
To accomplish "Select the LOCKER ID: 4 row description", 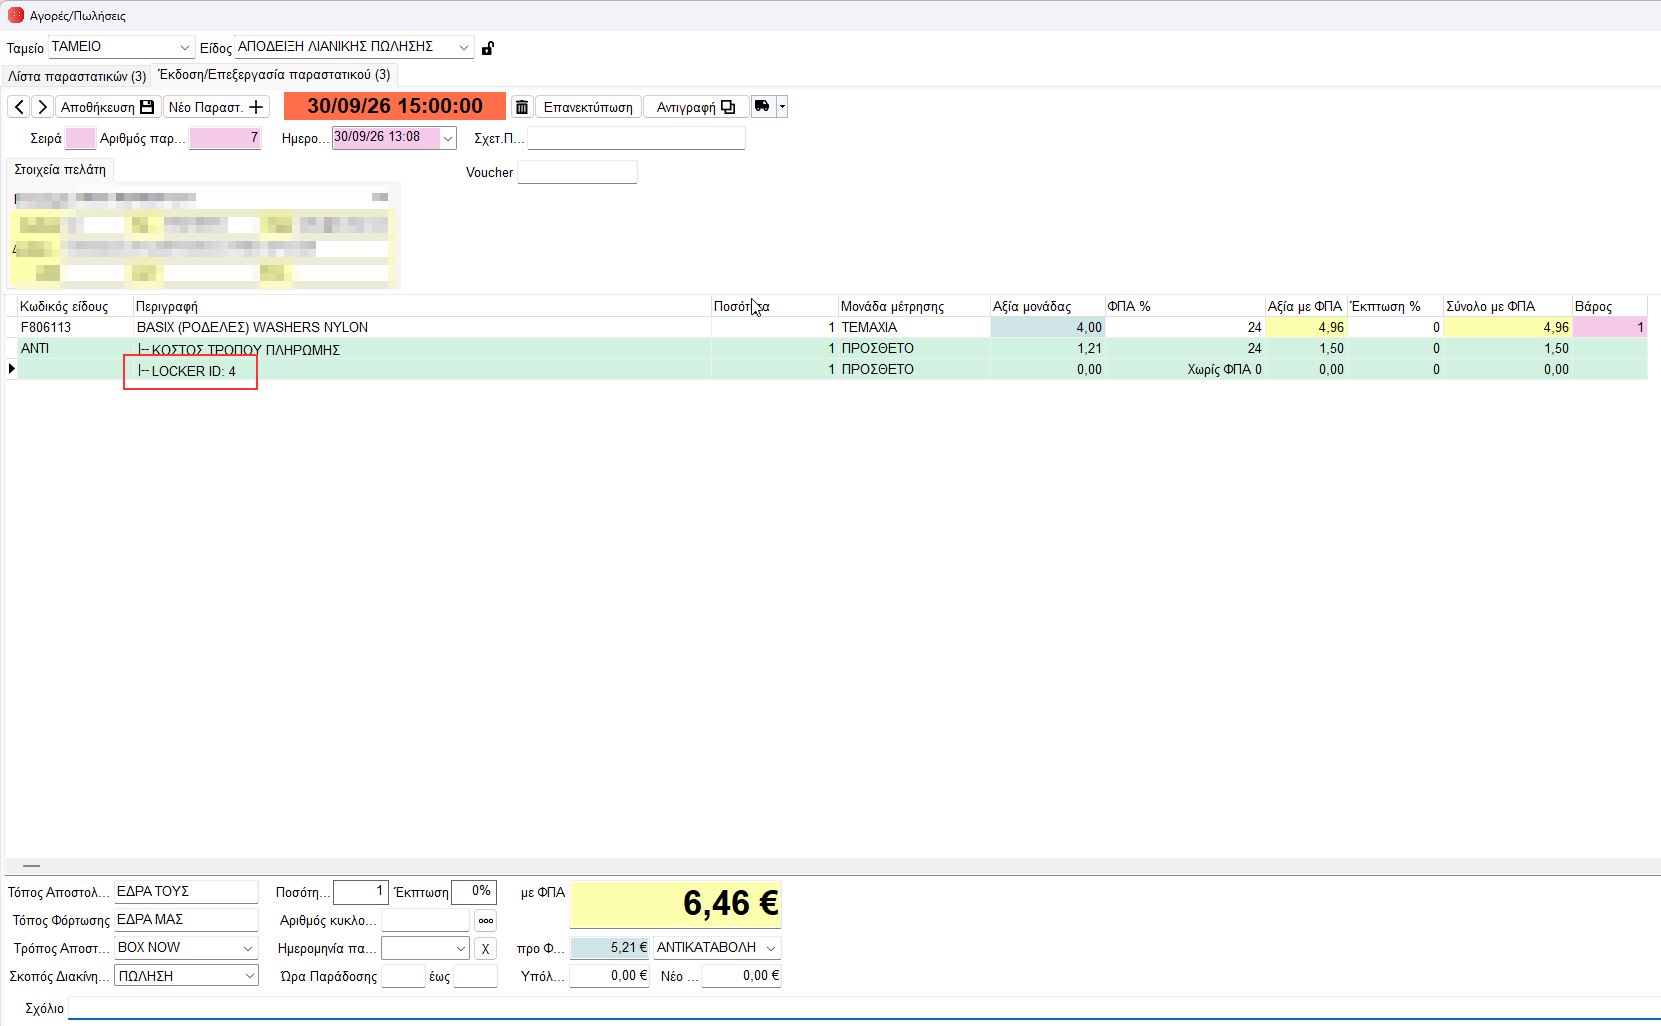I will tap(191, 371).
